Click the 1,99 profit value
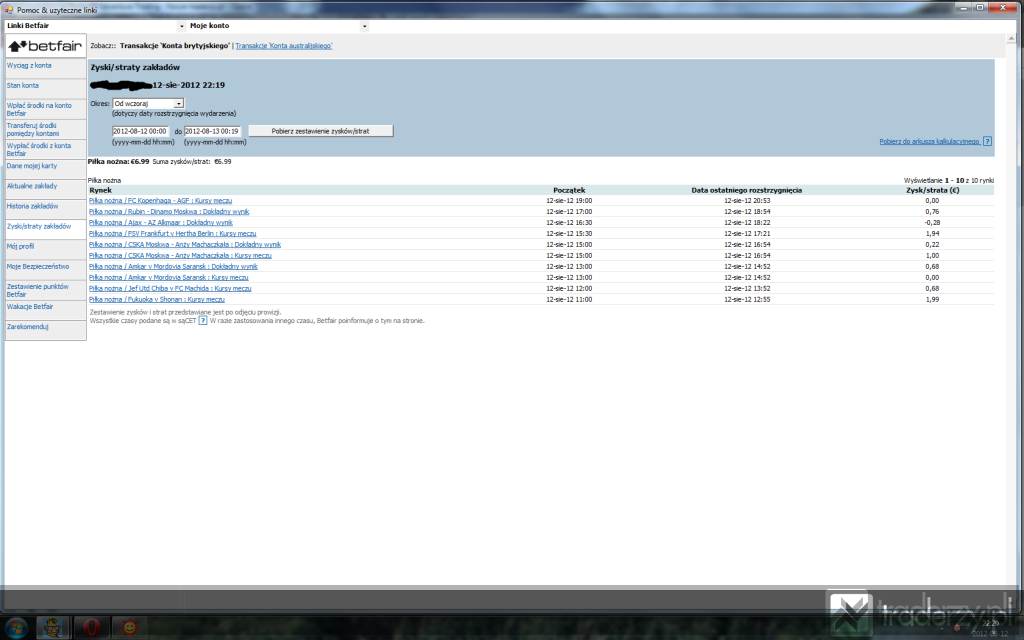Image resolution: width=1024 pixels, height=640 pixels. (x=932, y=300)
